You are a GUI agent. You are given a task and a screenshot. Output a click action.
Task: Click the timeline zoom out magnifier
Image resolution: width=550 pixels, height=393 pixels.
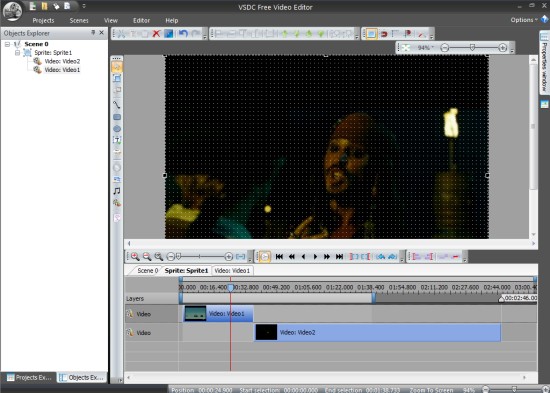[x=147, y=257]
